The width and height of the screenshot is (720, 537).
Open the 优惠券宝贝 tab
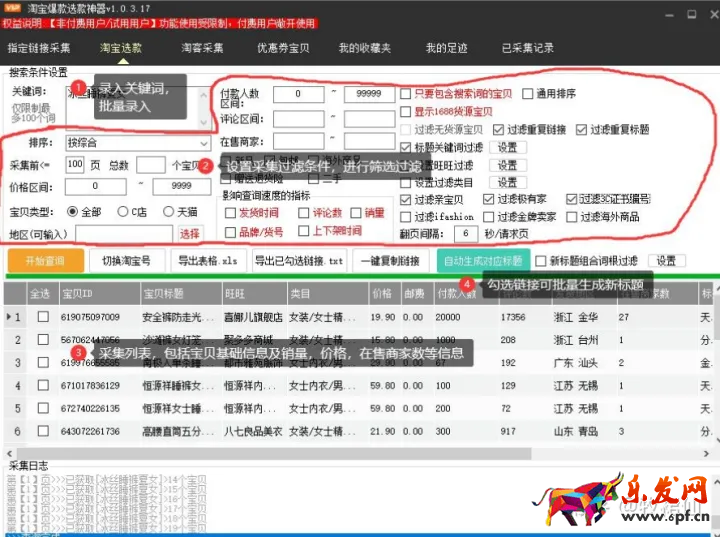click(283, 48)
